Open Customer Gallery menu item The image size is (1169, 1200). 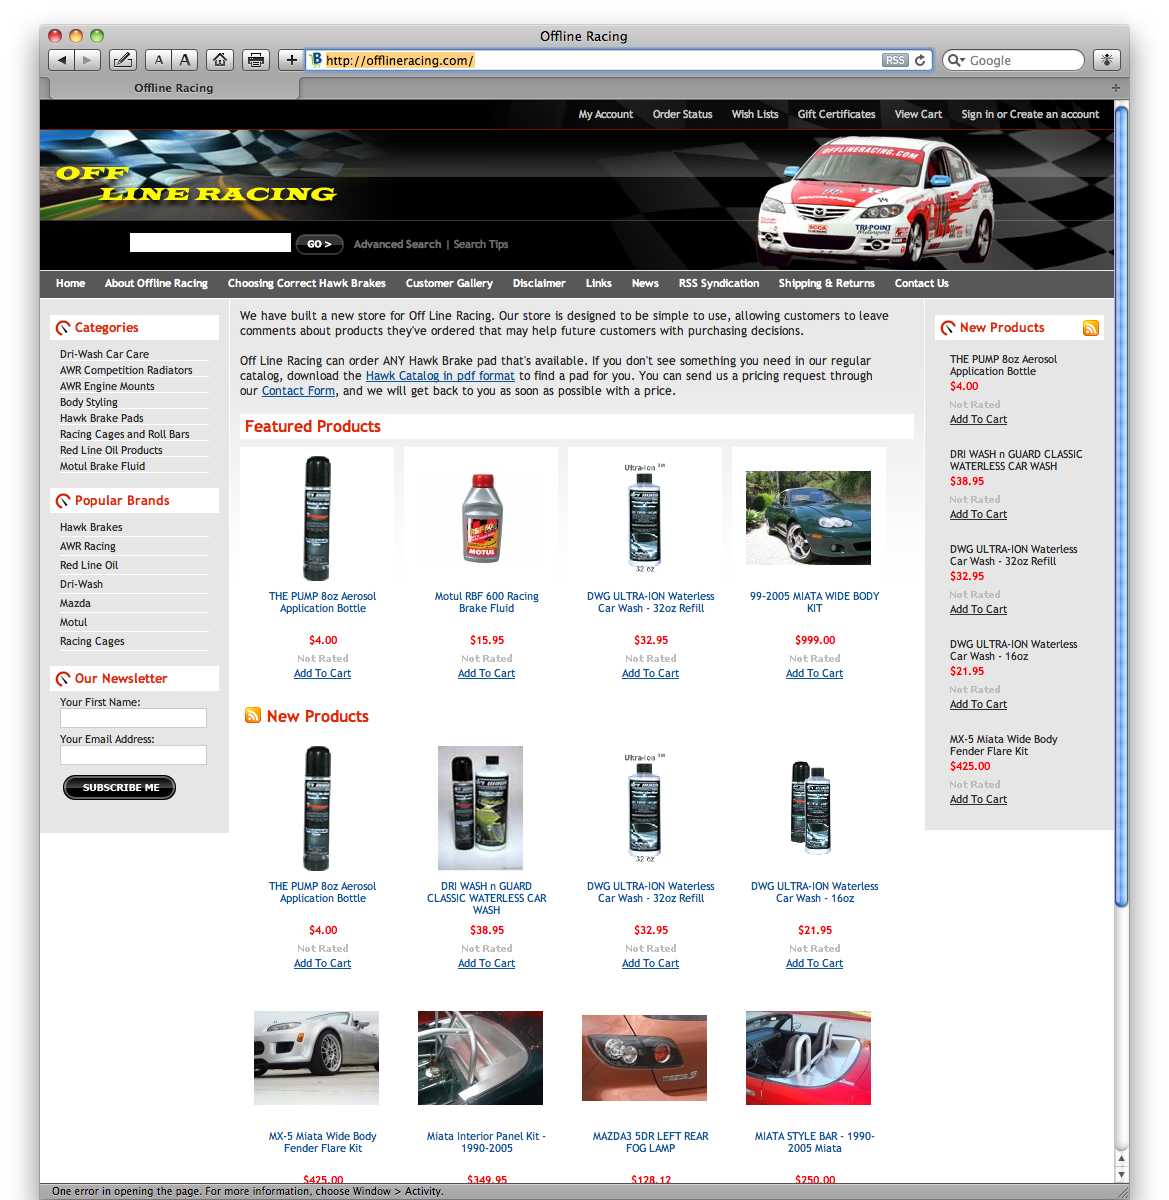click(x=449, y=283)
